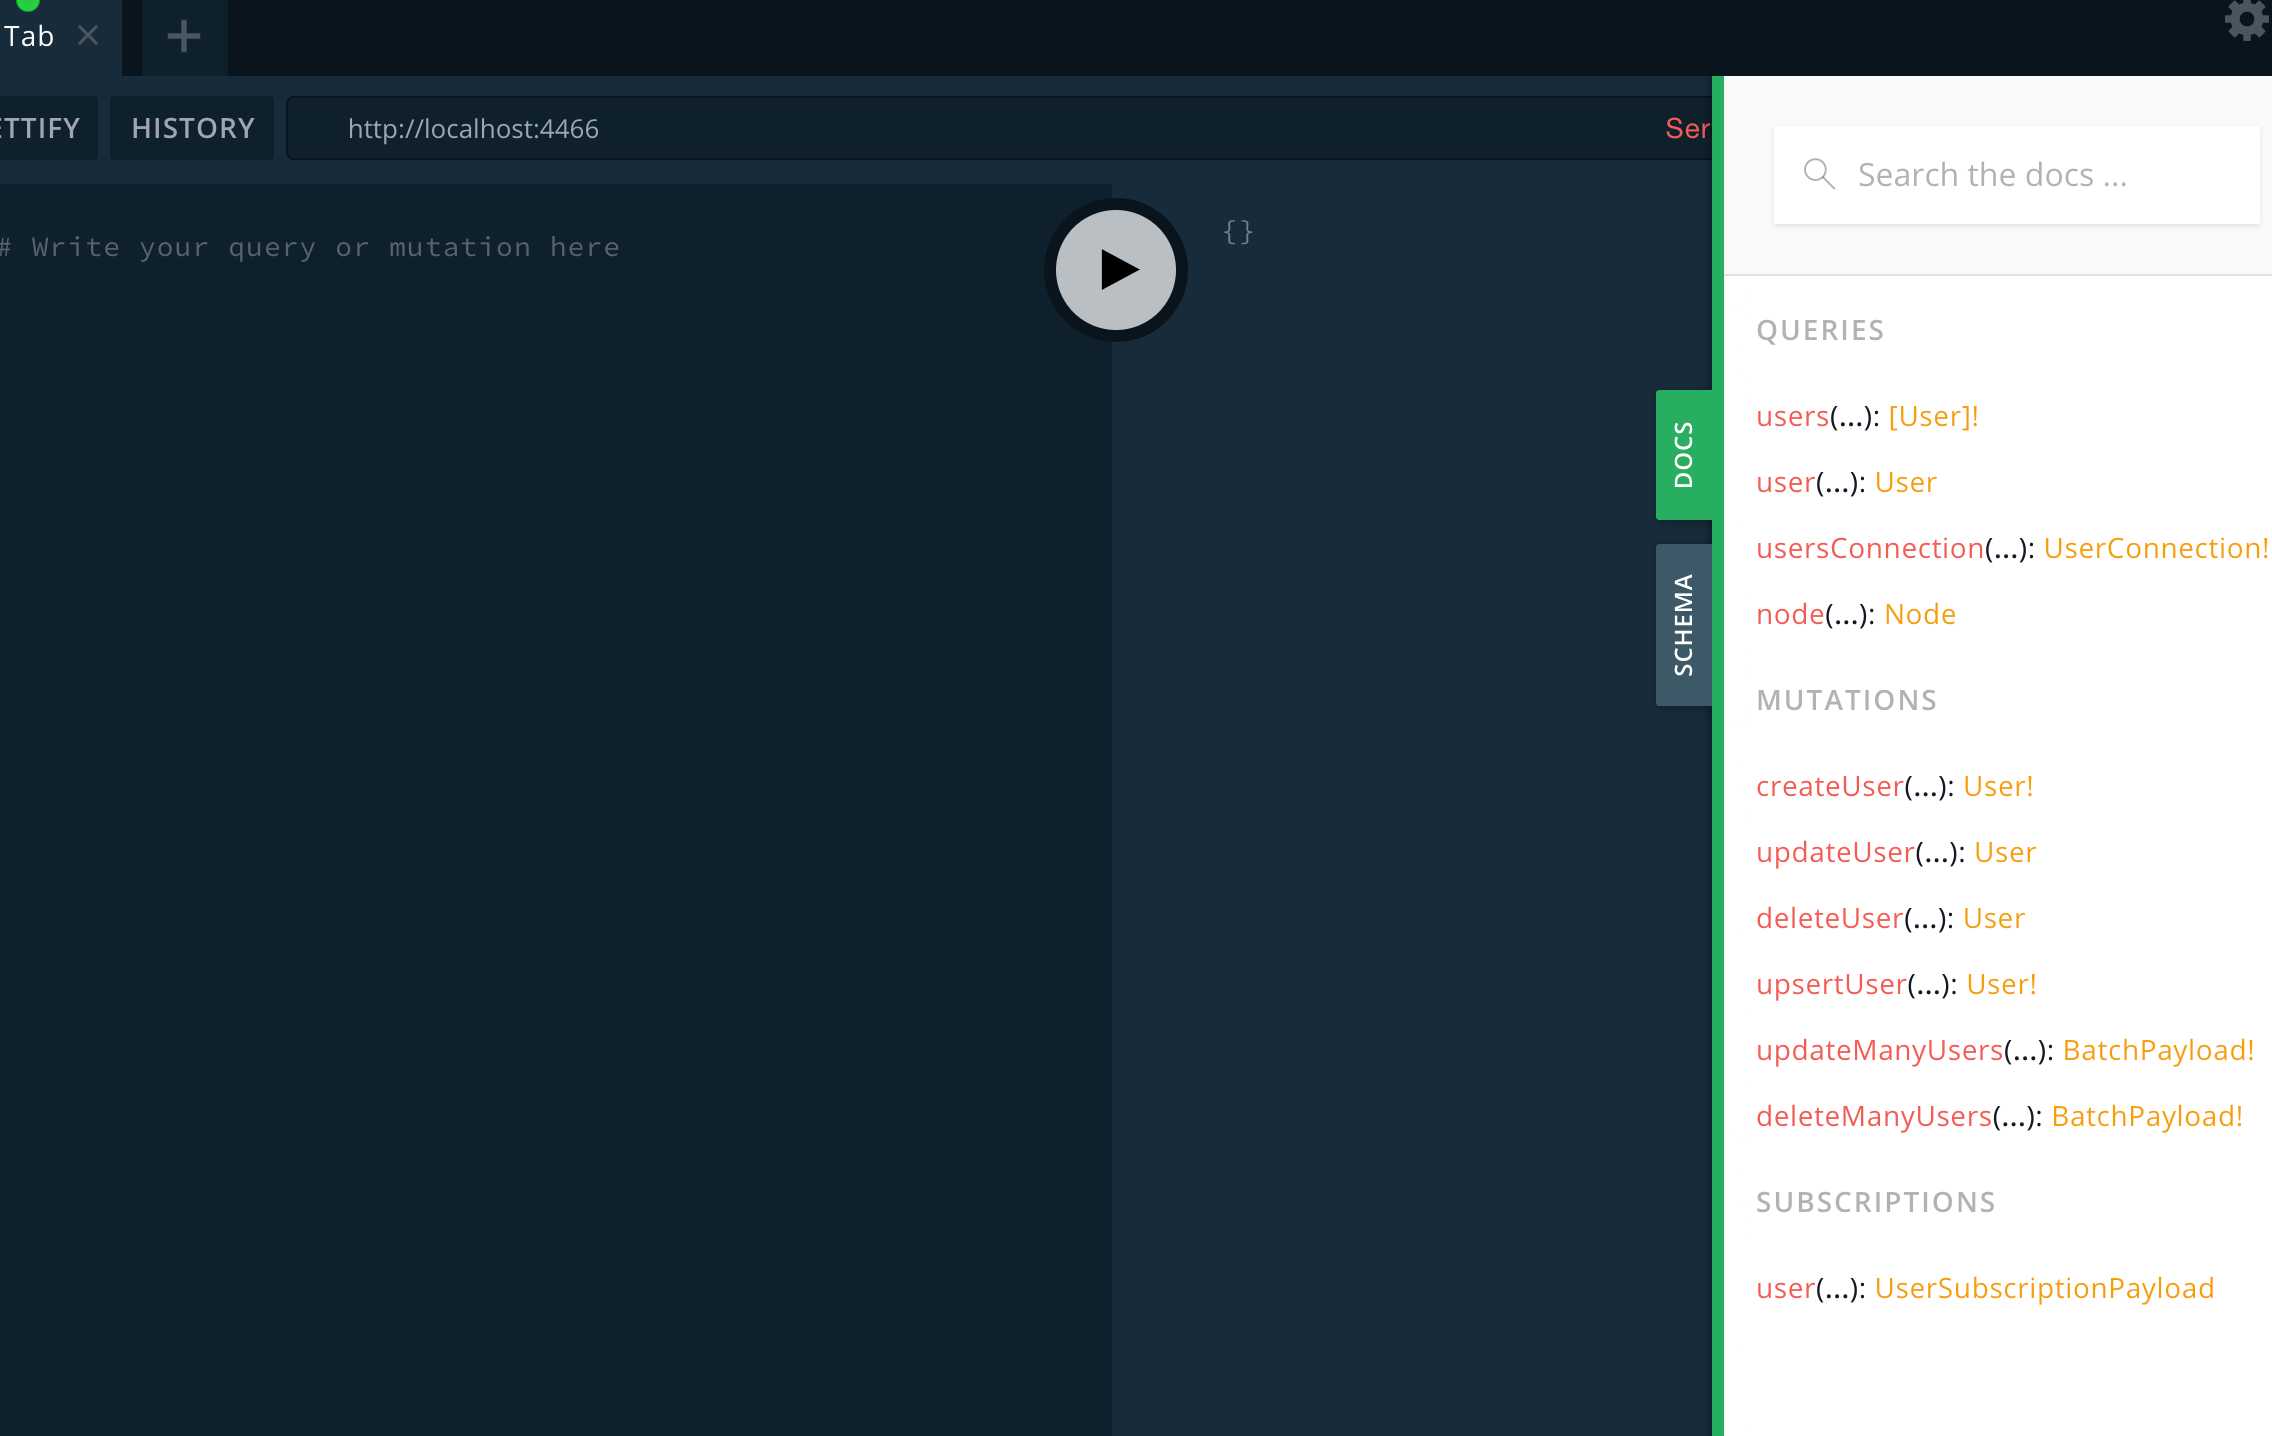The height and width of the screenshot is (1436, 2272).
Task: Click the search magnifier icon in docs
Action: pos(1819,174)
